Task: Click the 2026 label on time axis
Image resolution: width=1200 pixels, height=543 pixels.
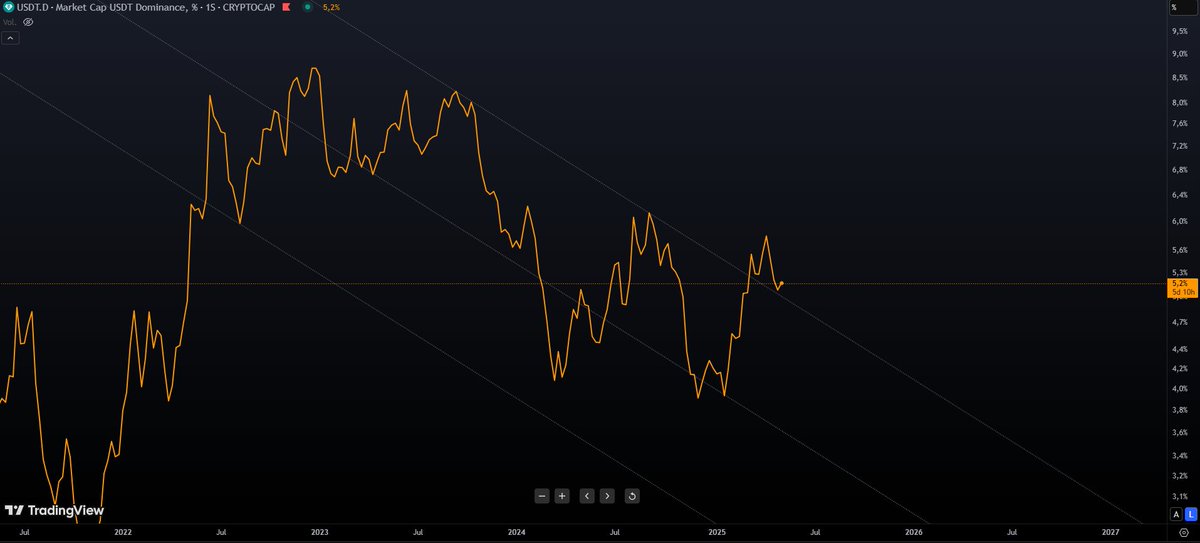Action: click(914, 534)
